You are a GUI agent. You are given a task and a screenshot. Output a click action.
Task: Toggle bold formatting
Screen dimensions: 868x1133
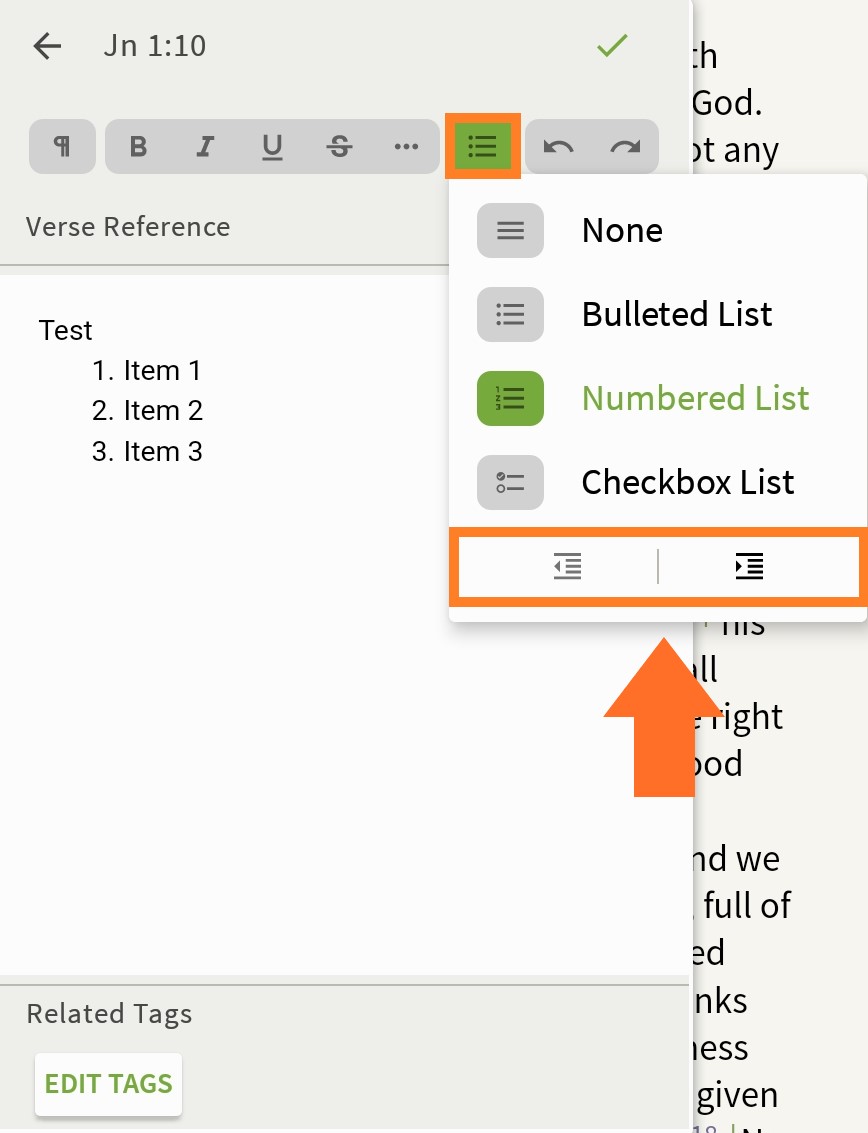138,147
